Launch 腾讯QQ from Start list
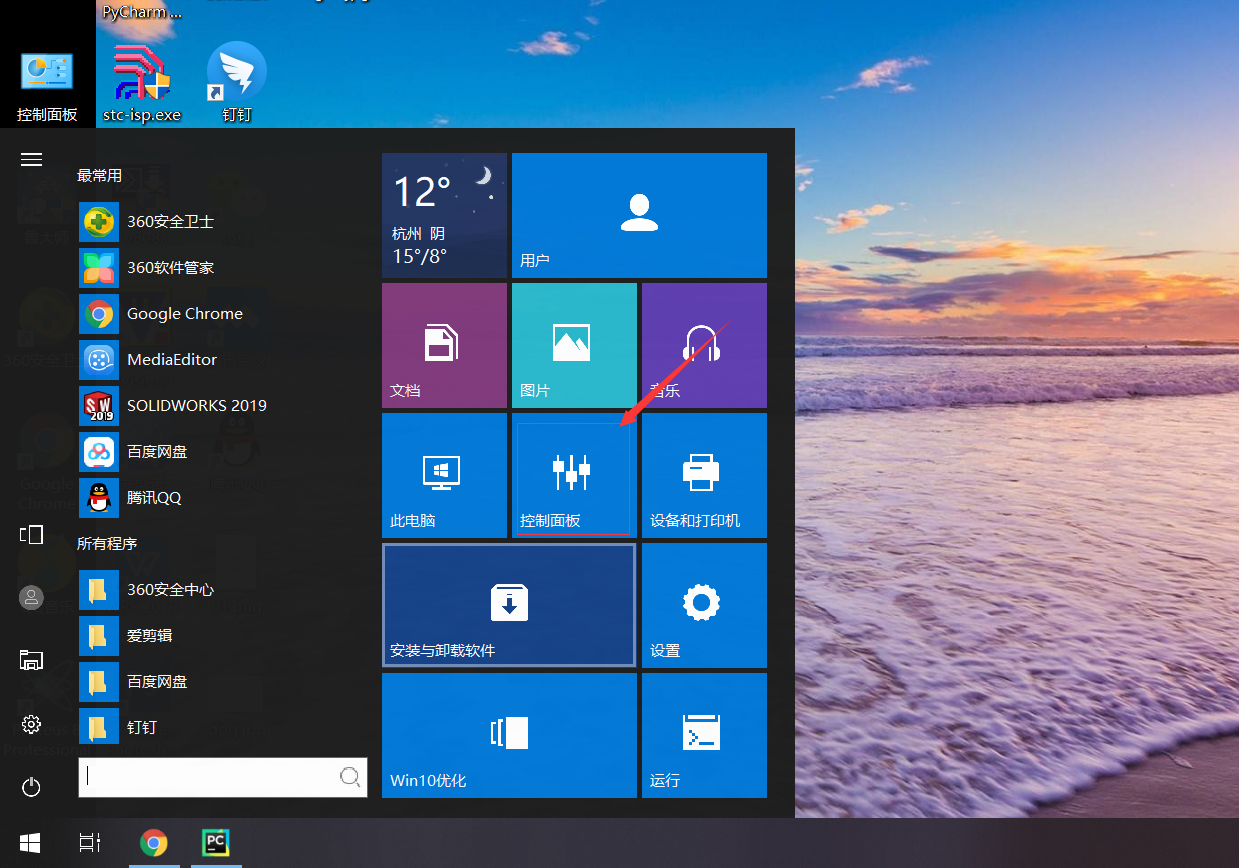The width and height of the screenshot is (1239, 868). point(222,497)
